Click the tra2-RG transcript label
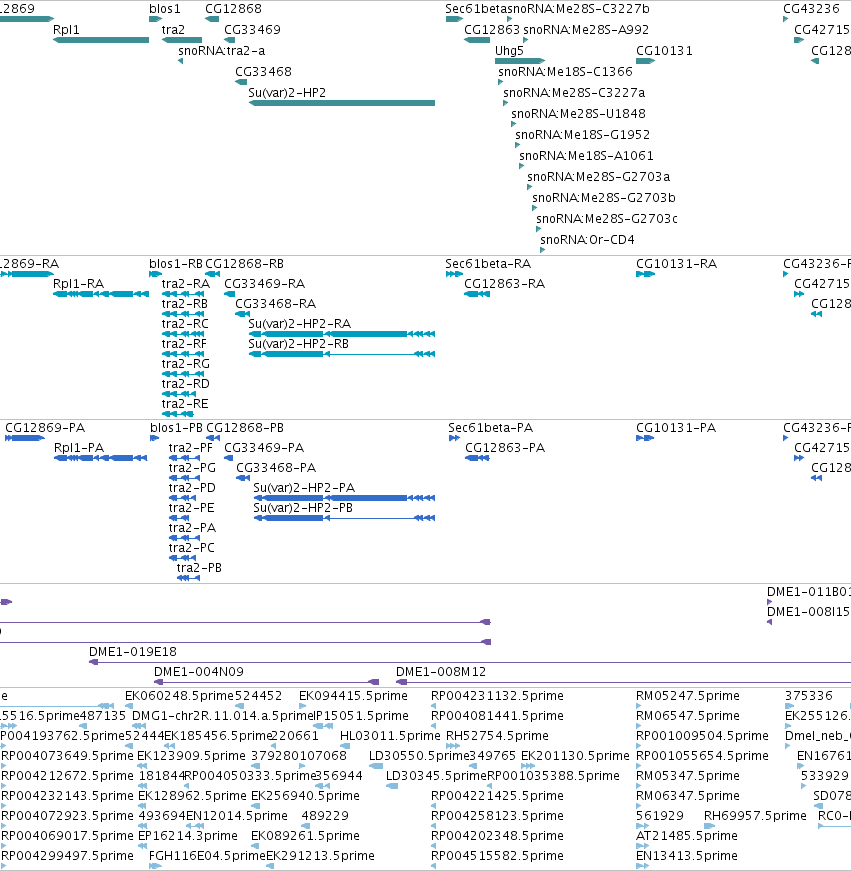851x871 pixels. (186, 364)
